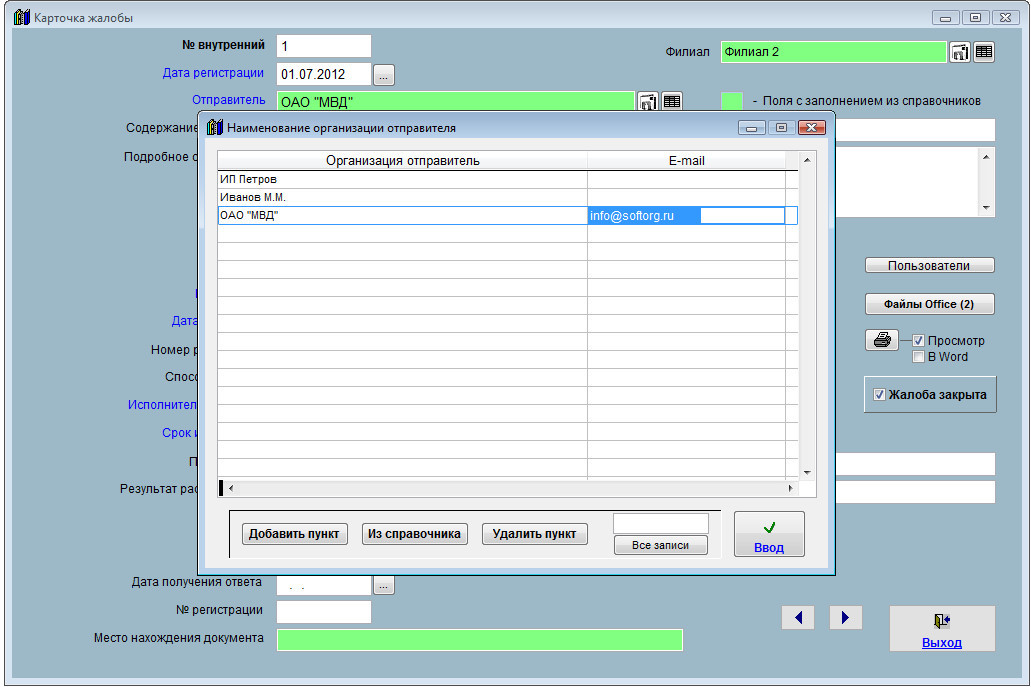Click the Дата регистрации blue label
Viewport: 1031px width, 687px height.
point(213,73)
